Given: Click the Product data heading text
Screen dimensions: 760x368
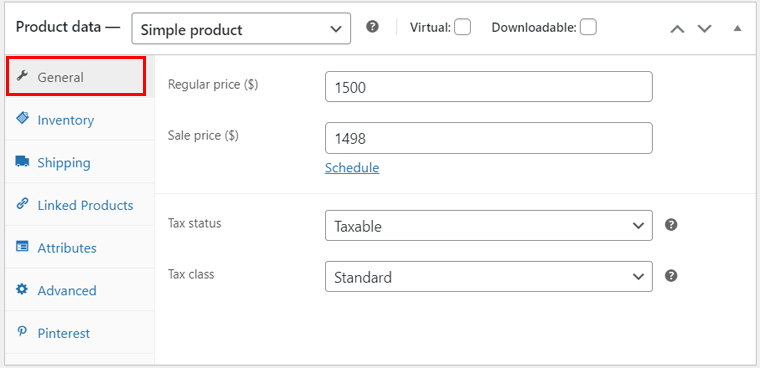Looking at the screenshot, I should (67, 27).
